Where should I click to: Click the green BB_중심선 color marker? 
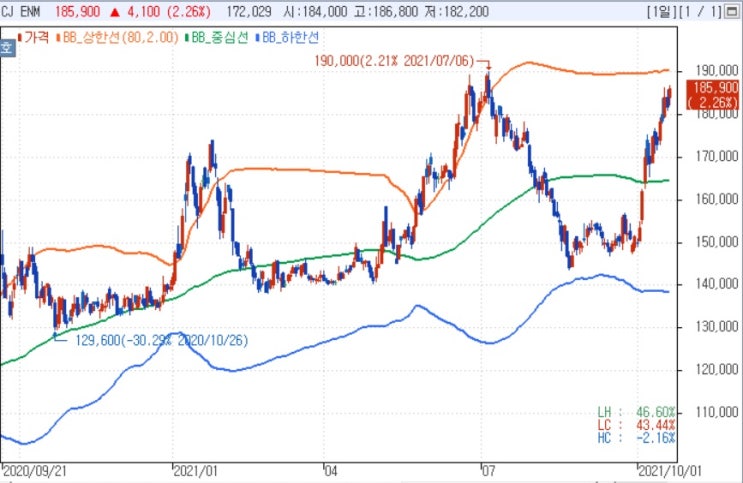[187, 37]
